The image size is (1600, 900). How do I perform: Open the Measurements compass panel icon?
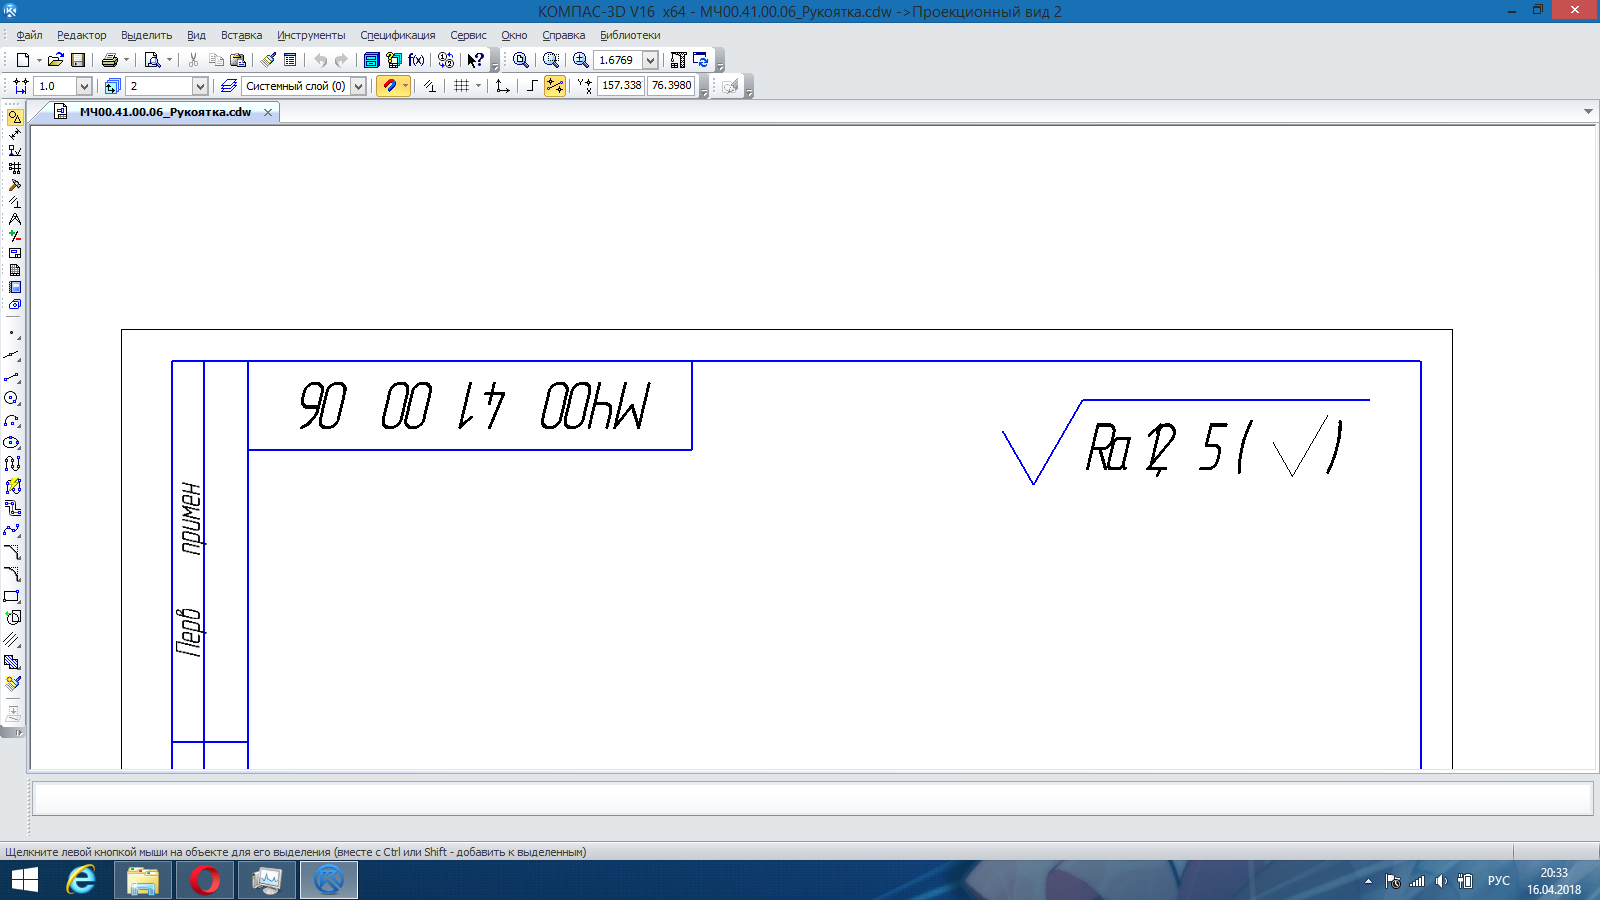click(14, 219)
